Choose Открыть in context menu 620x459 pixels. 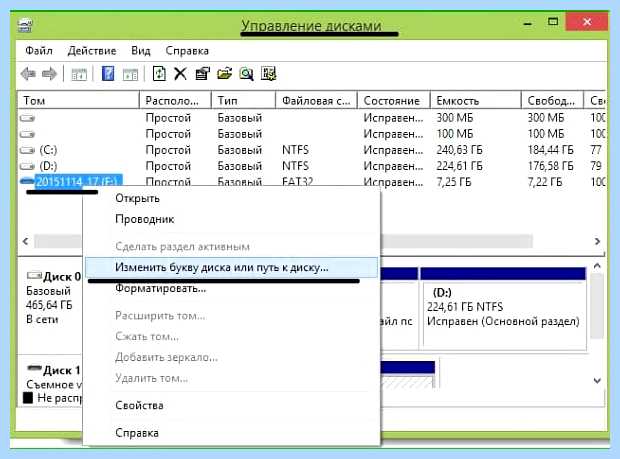(x=231, y=198)
